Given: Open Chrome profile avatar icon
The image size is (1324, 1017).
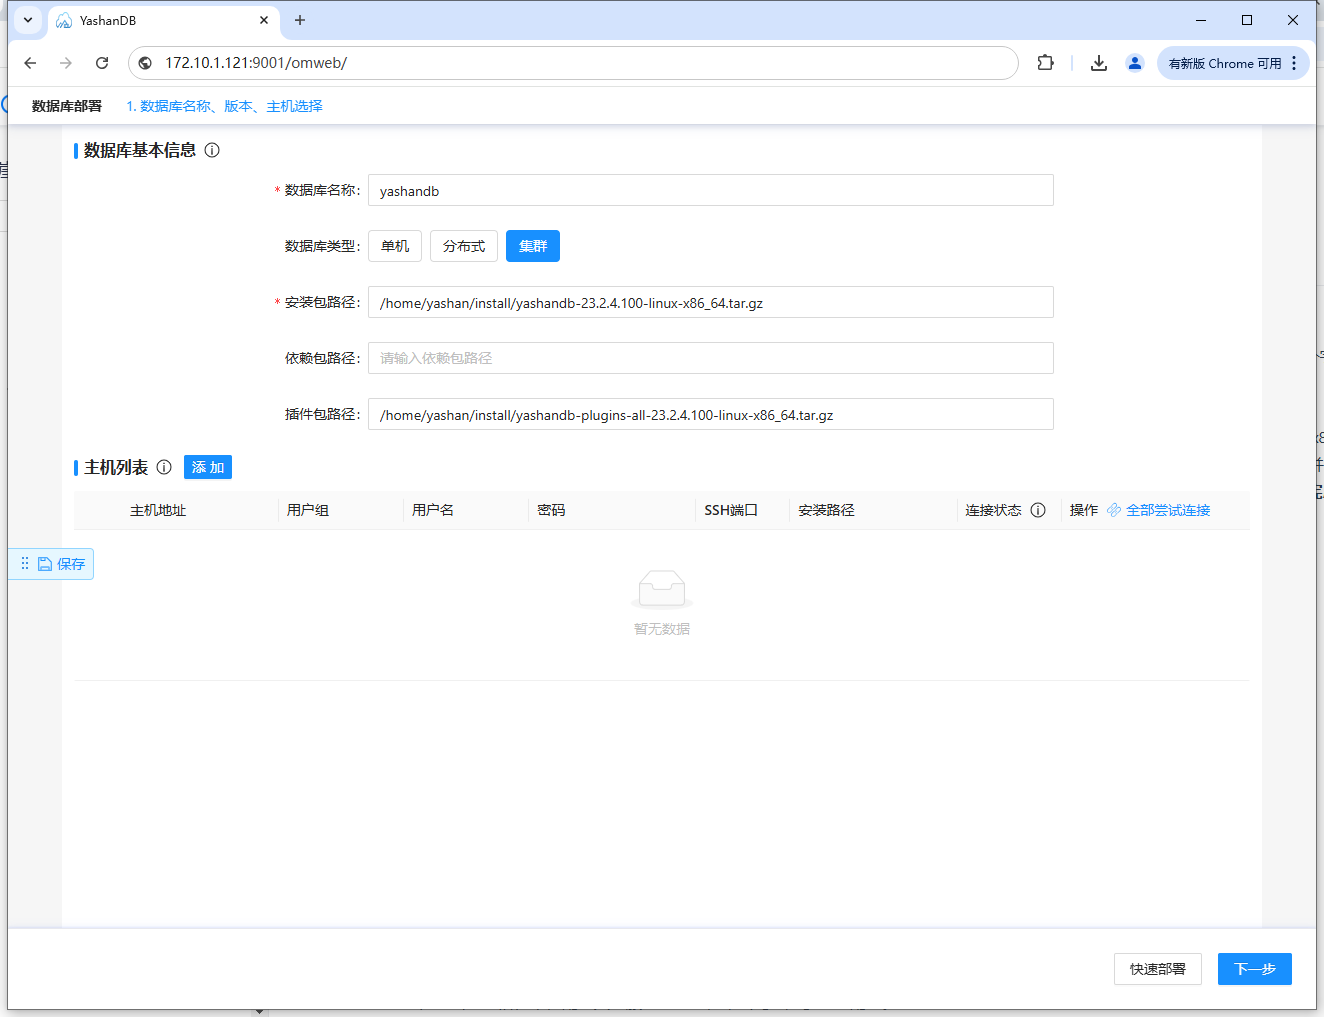Looking at the screenshot, I should [1135, 63].
